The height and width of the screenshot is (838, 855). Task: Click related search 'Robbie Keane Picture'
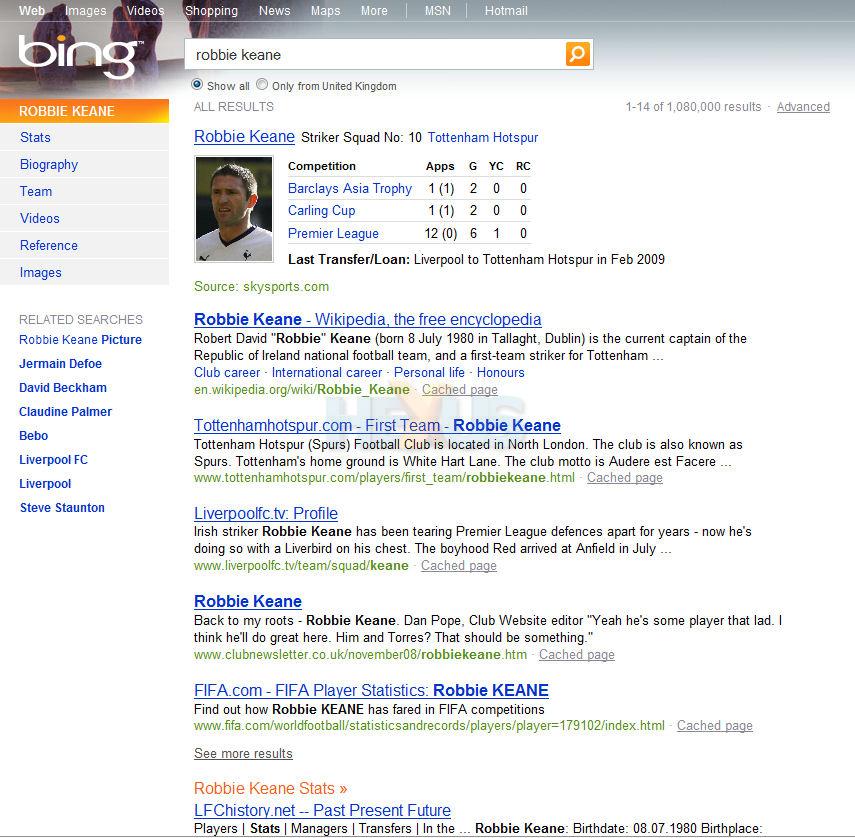[80, 340]
